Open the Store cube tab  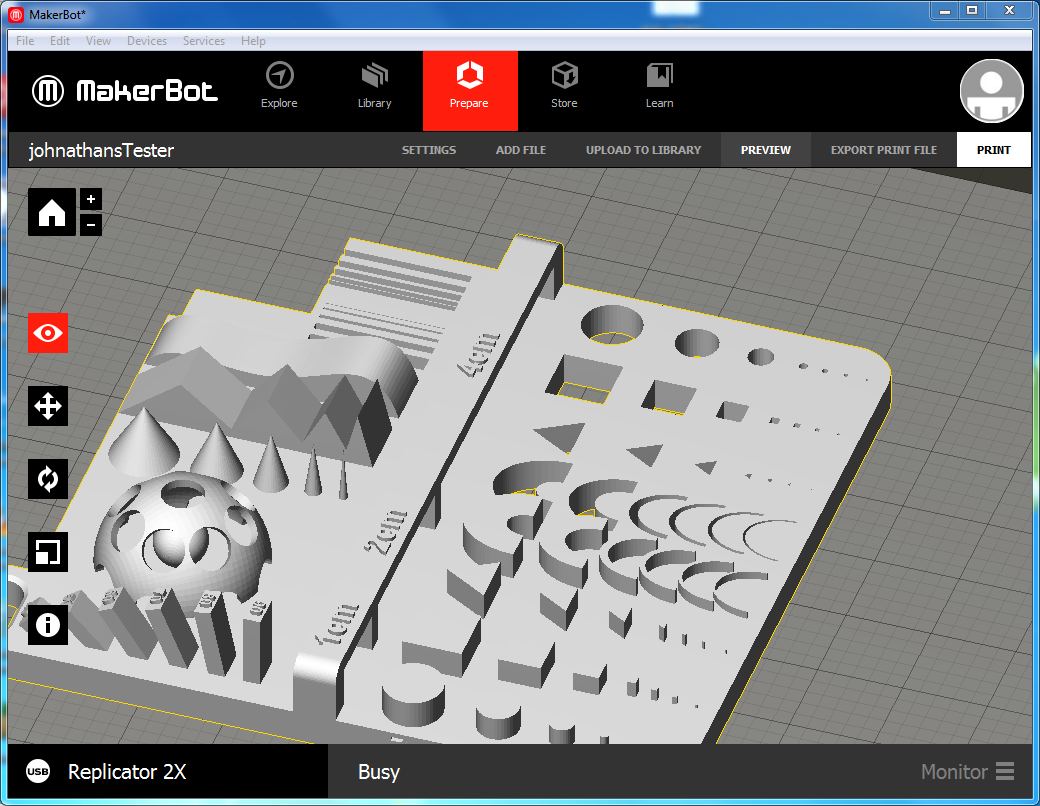click(x=564, y=86)
